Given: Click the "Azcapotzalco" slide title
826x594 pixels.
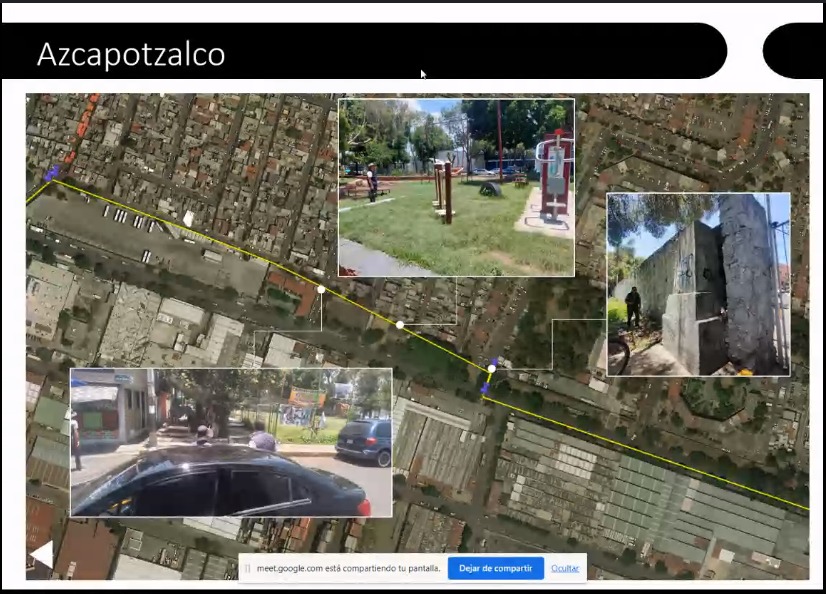Looking at the screenshot, I should pos(131,54).
